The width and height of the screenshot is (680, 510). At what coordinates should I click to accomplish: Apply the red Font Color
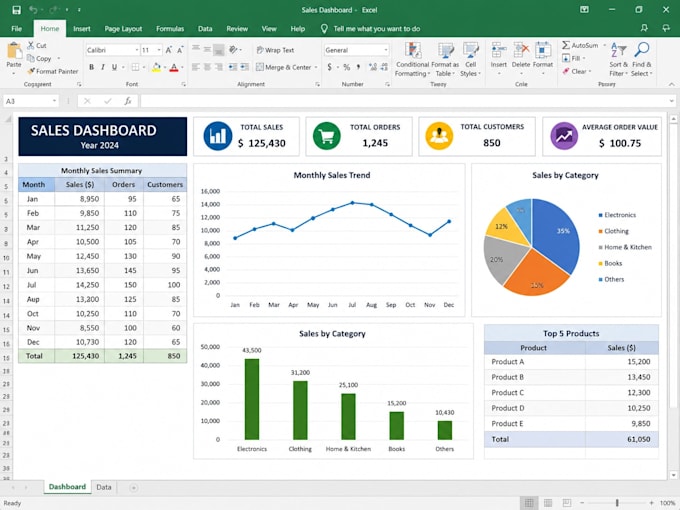pos(174,67)
